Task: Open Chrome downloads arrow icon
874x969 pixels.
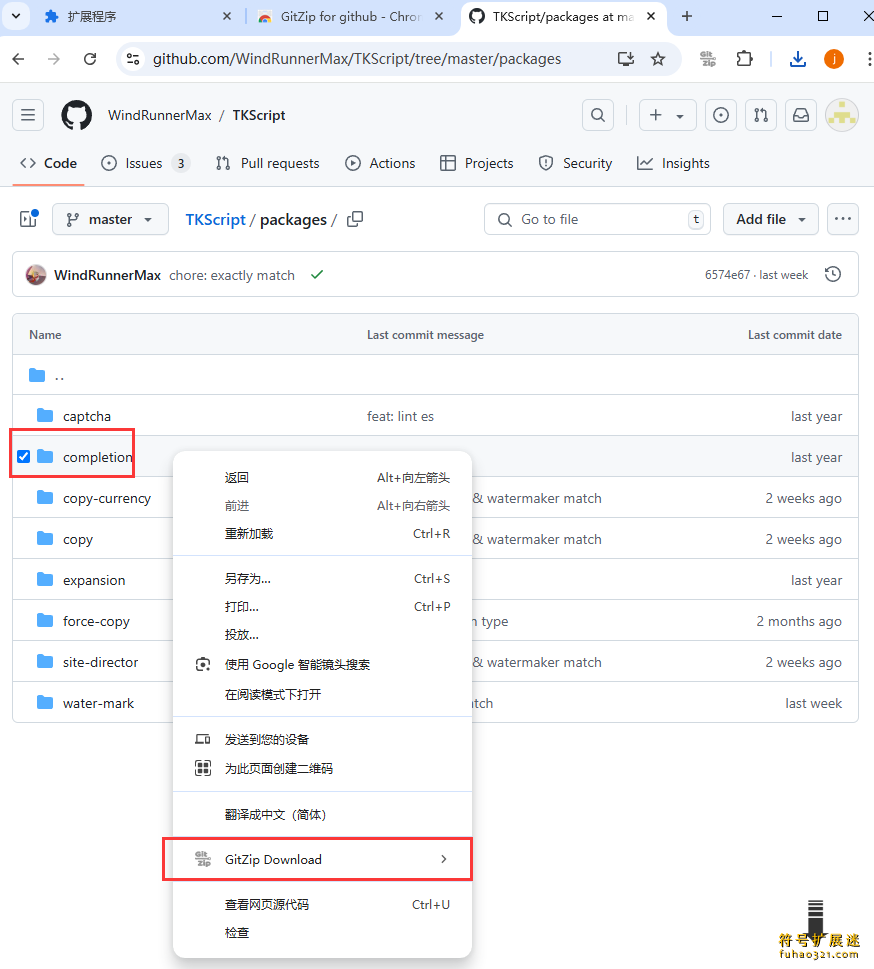Action: click(798, 59)
